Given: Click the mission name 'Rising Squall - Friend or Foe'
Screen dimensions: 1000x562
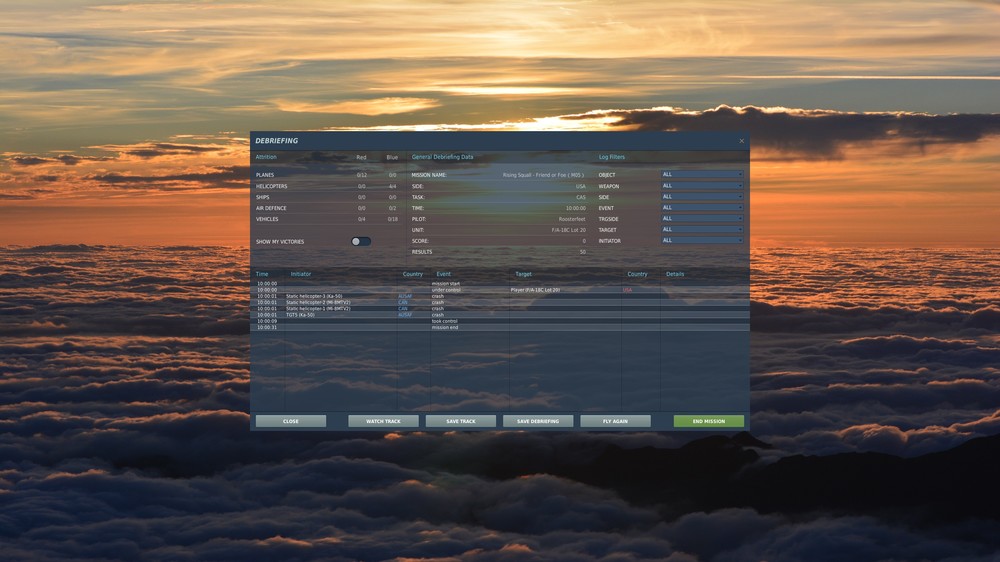Looking at the screenshot, I should click(x=543, y=175).
